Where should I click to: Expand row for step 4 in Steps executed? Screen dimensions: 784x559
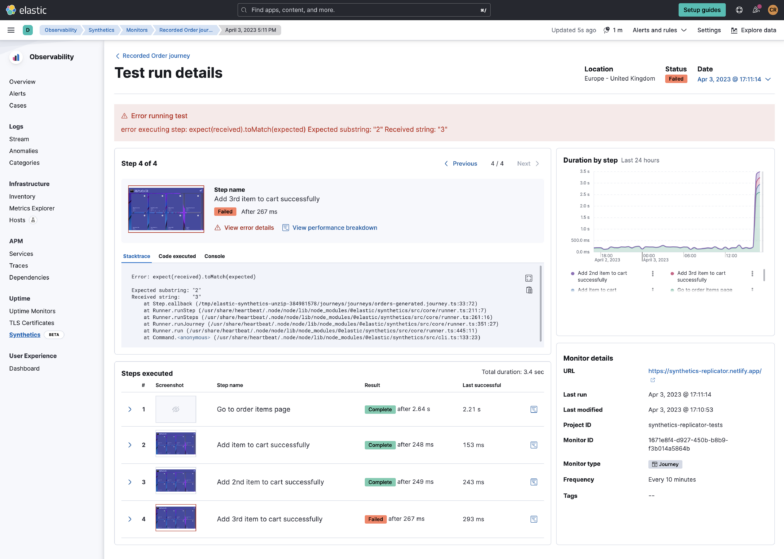point(129,519)
